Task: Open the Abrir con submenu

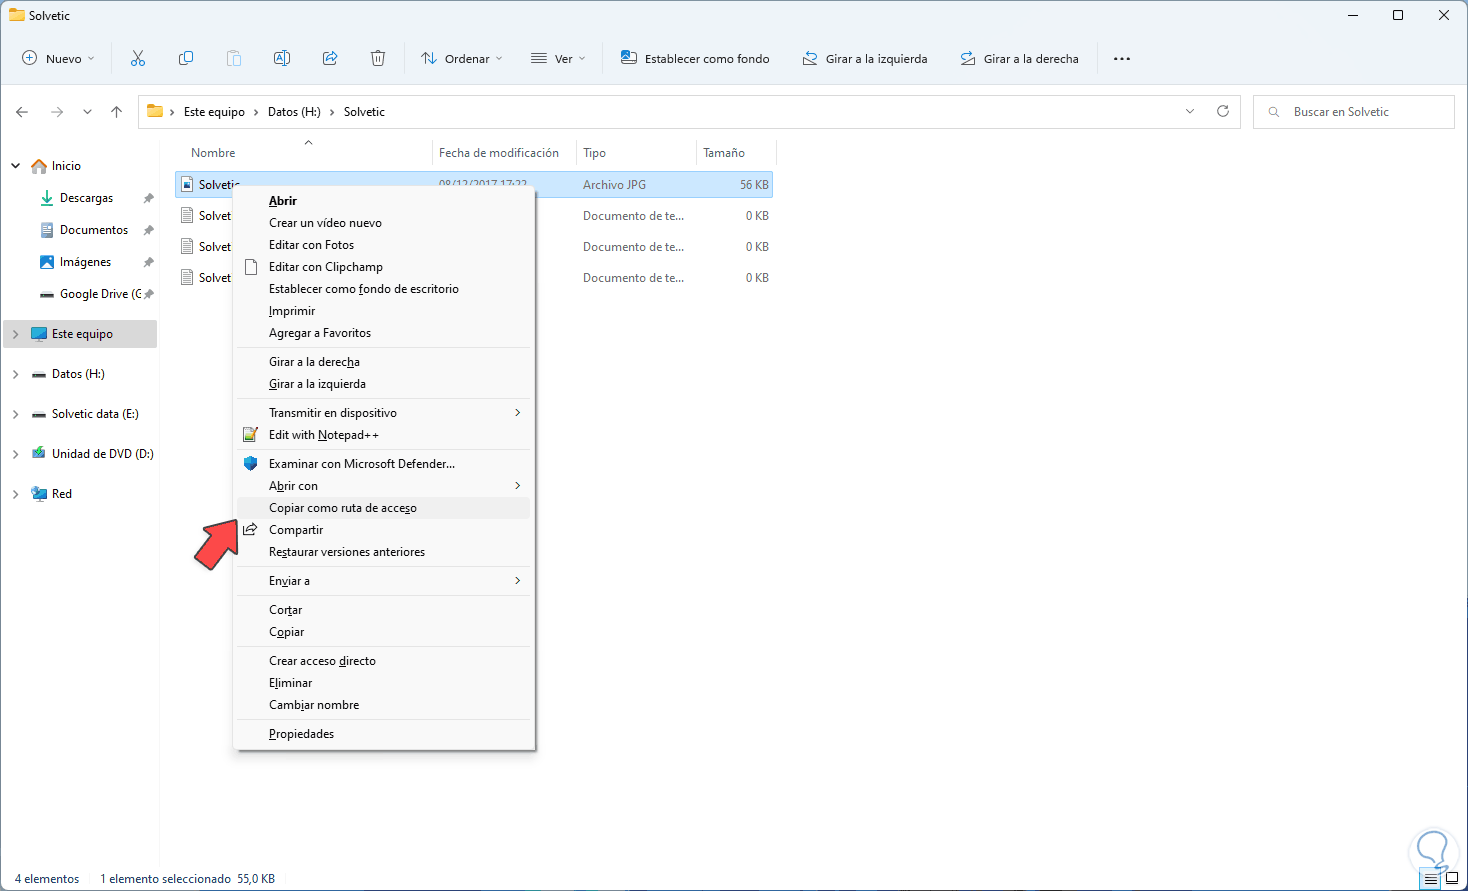Action: (x=384, y=486)
